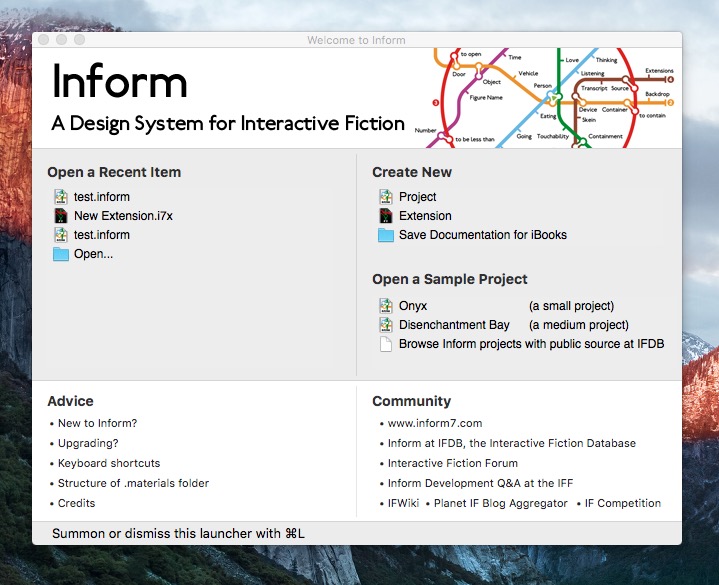
Task: Click the blue folder icon beside Open...
Action: pyautogui.click(x=61, y=254)
